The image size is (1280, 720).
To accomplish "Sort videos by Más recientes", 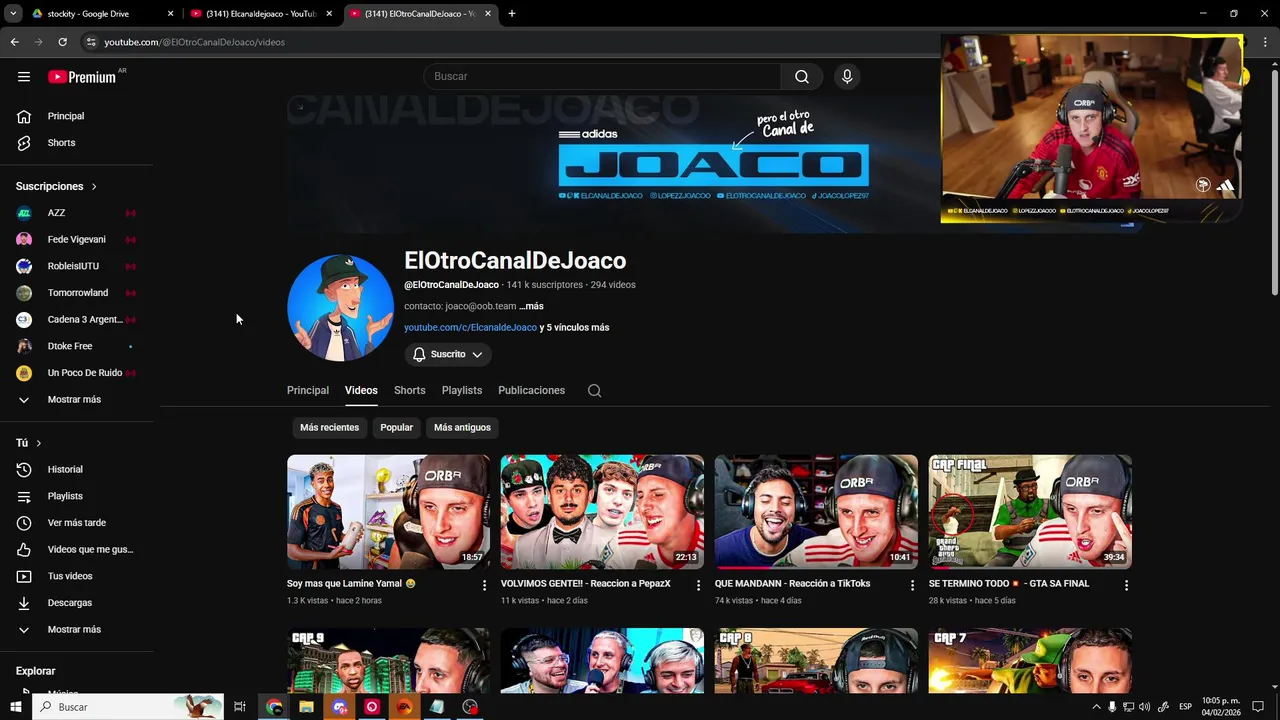I will point(329,428).
